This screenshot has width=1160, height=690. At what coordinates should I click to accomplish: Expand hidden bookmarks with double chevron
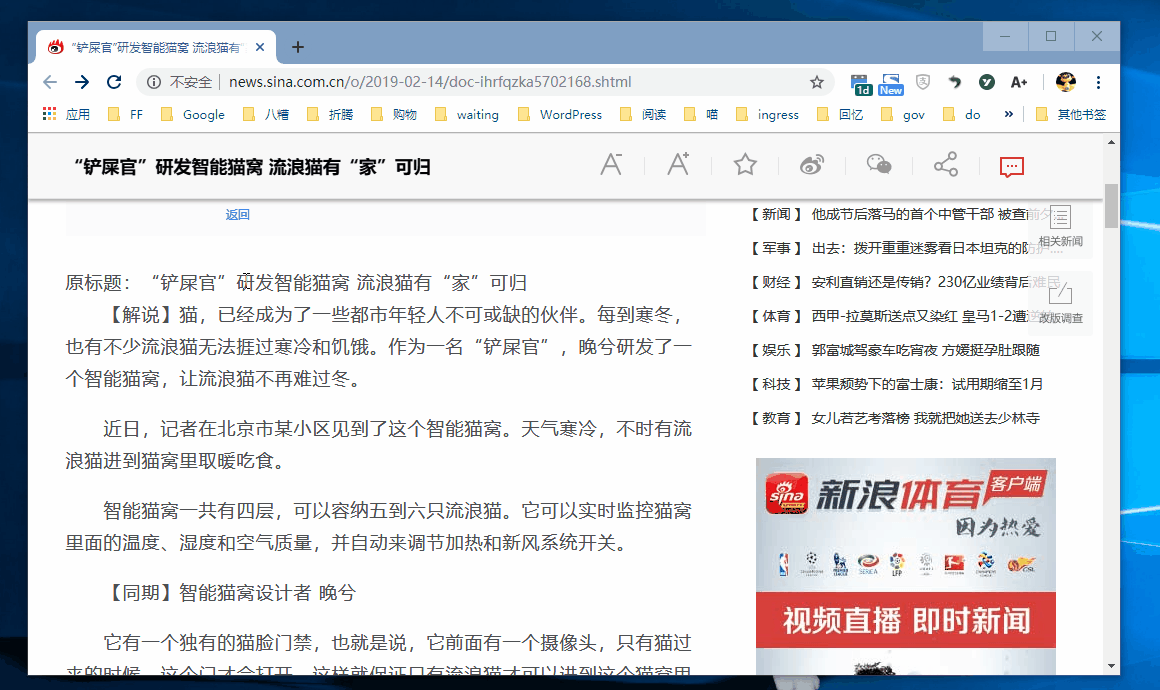point(1009,114)
